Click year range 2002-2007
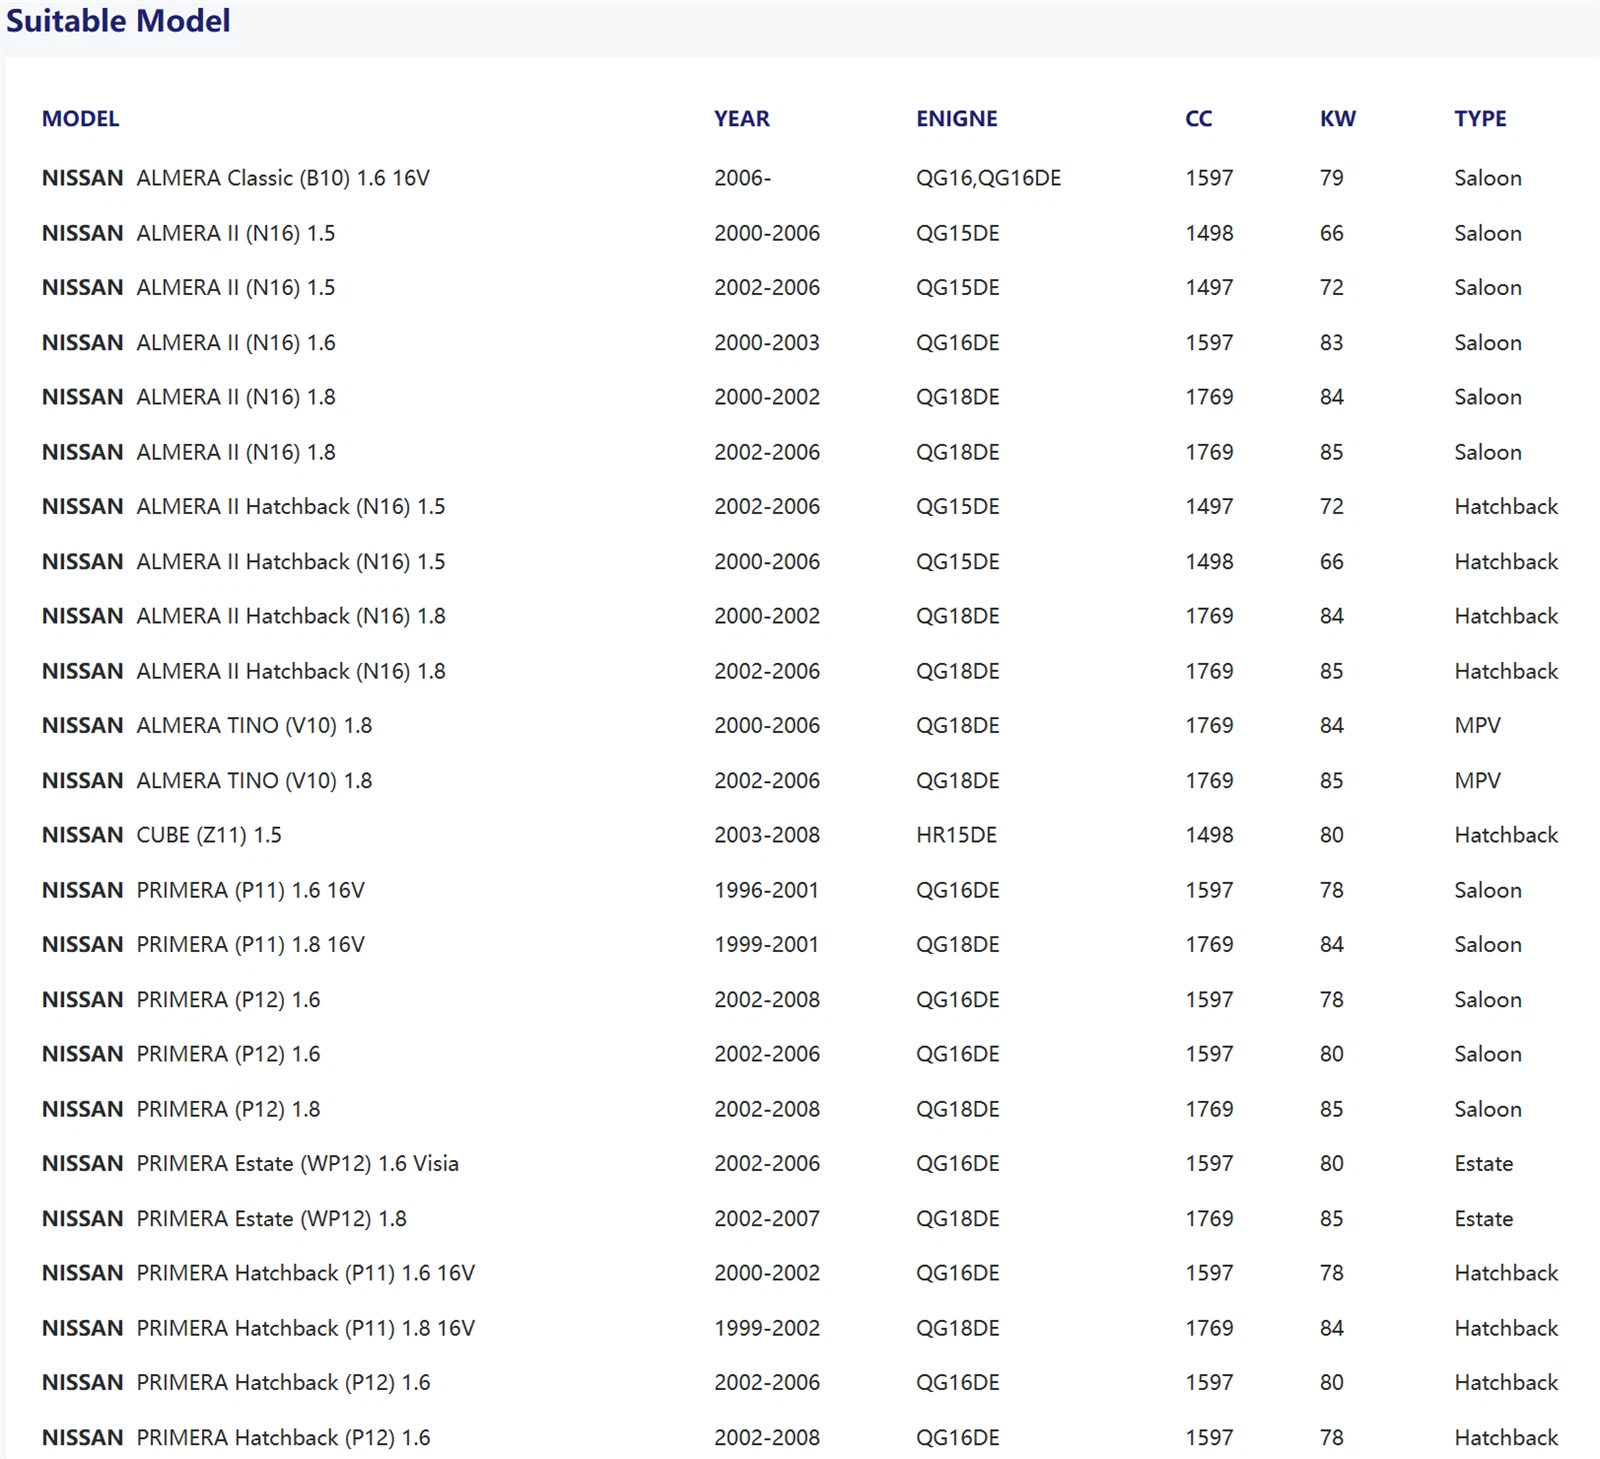The width and height of the screenshot is (1600, 1459). [x=767, y=1219]
